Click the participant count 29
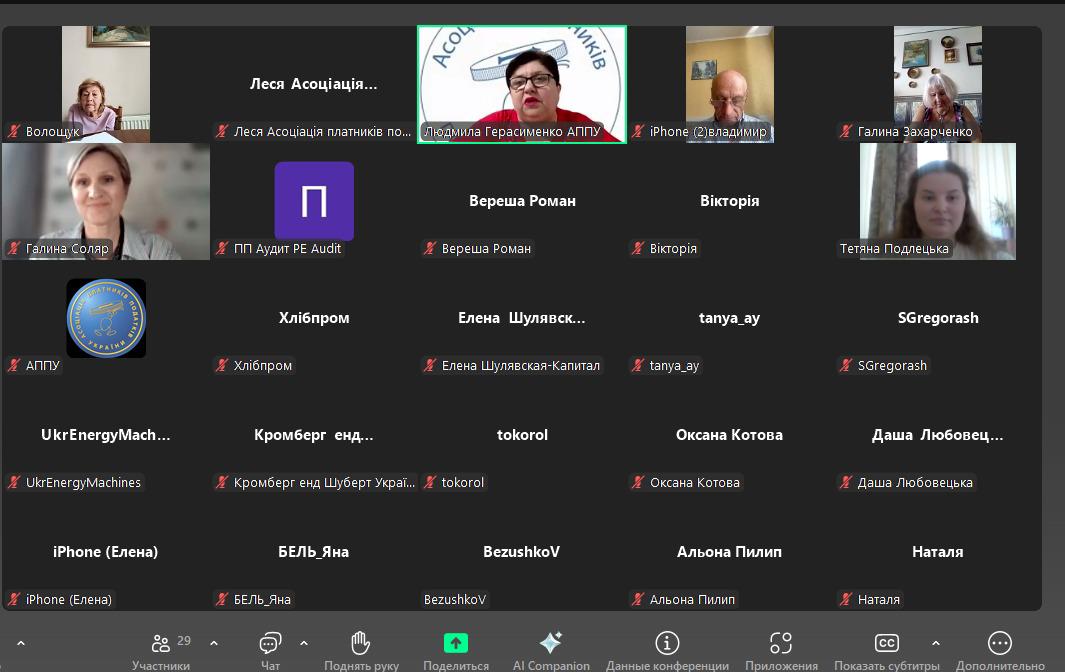 [x=184, y=640]
